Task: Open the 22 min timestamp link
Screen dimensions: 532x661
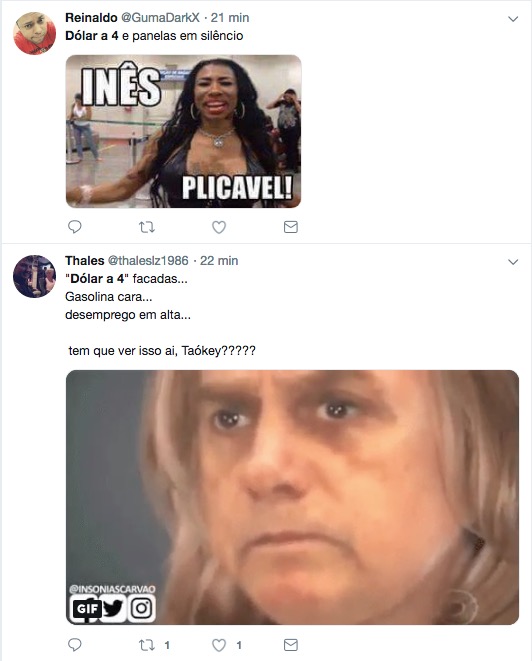Action: point(219,261)
